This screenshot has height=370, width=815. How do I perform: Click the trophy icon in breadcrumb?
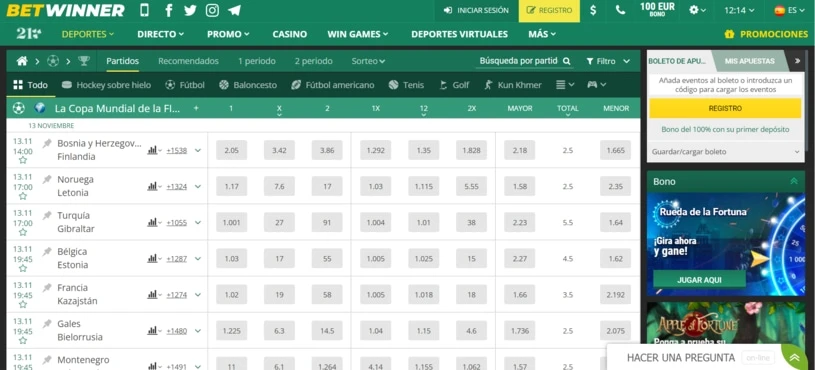[84, 61]
